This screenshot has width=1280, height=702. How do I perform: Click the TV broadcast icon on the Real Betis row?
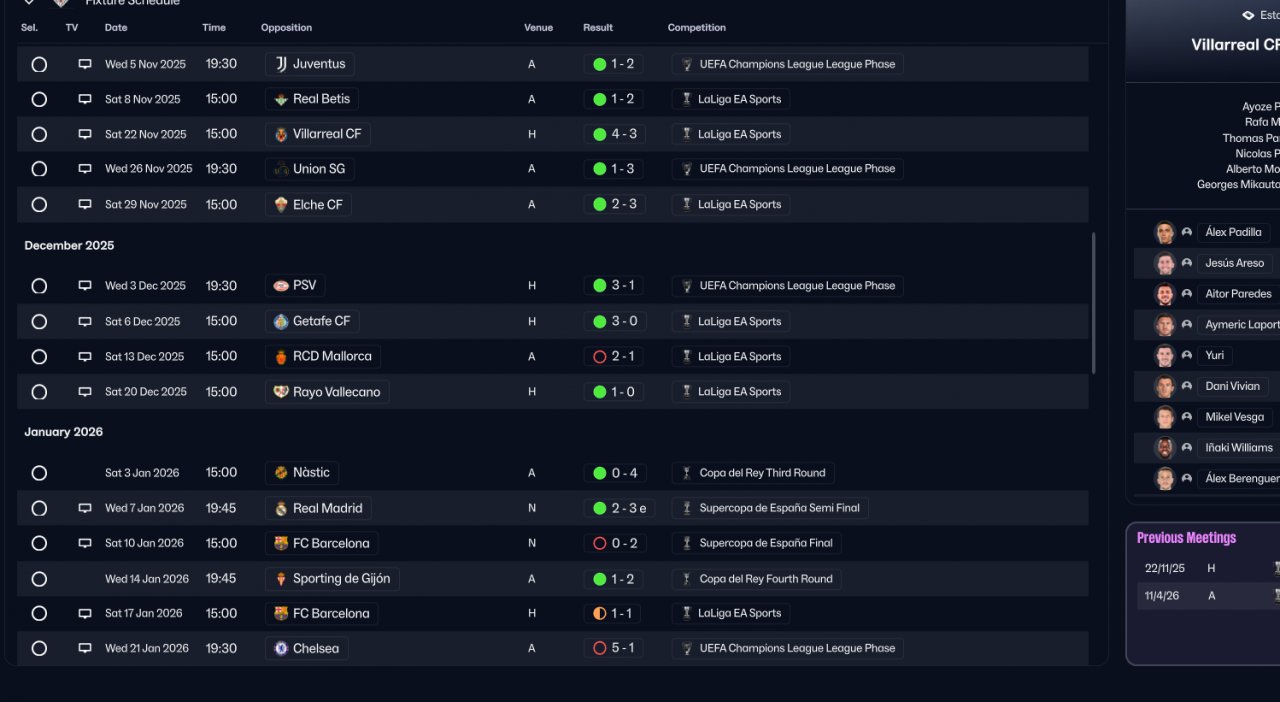[x=85, y=99]
